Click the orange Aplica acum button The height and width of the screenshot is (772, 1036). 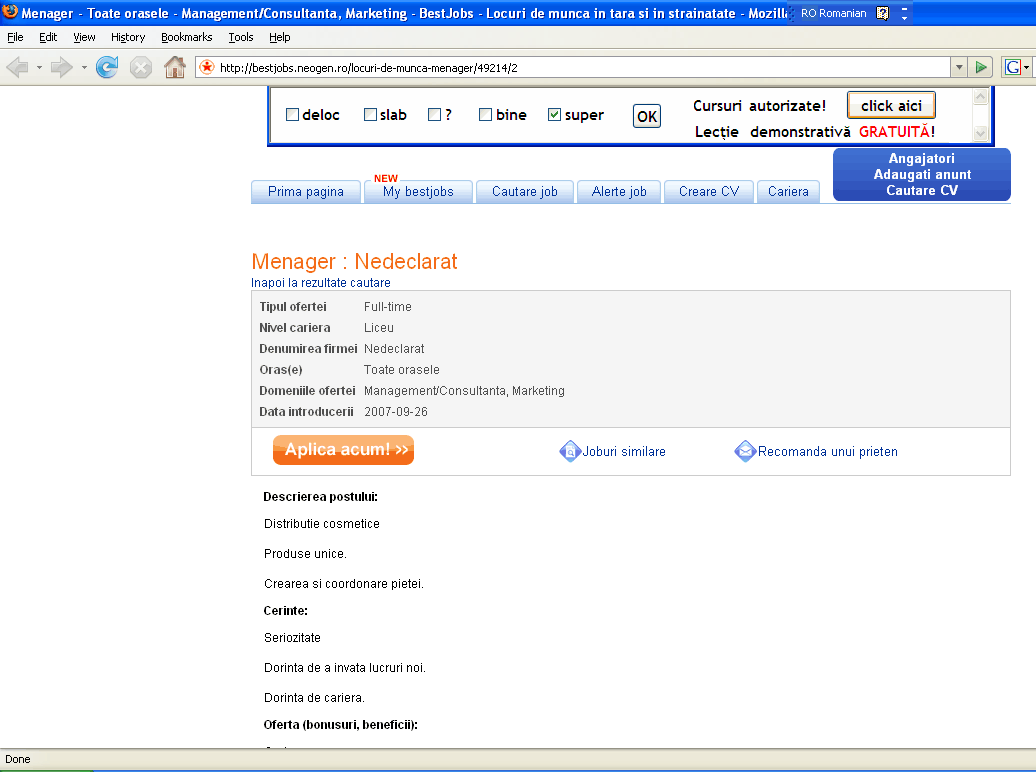point(344,450)
